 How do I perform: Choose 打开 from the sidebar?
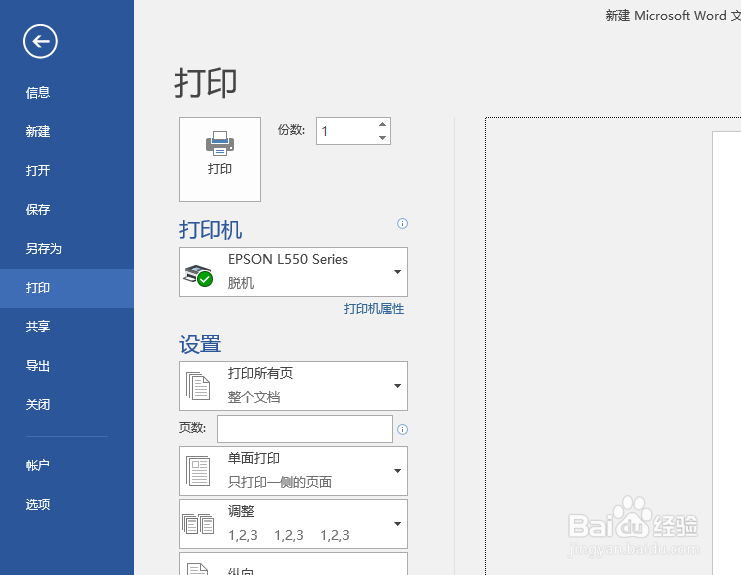click(38, 171)
